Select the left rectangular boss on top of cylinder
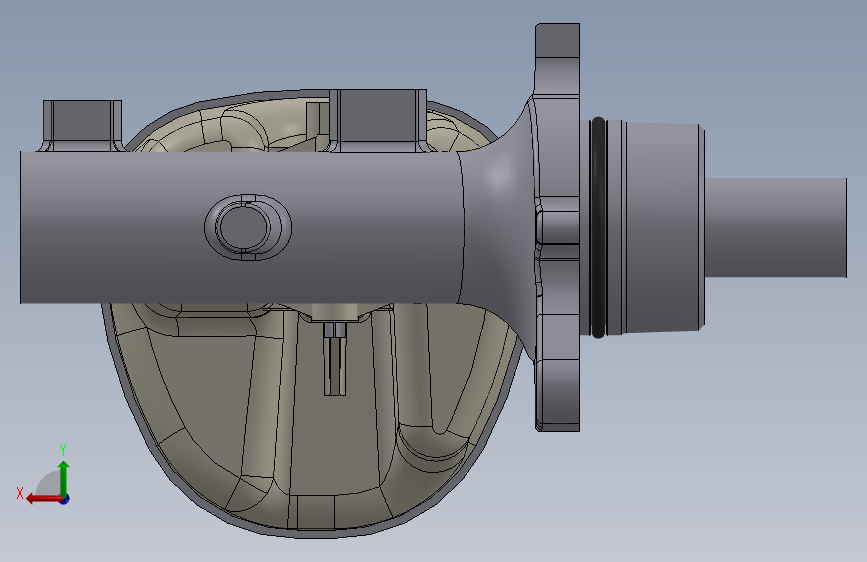This screenshot has width=867, height=562. pyautogui.click(x=82, y=125)
